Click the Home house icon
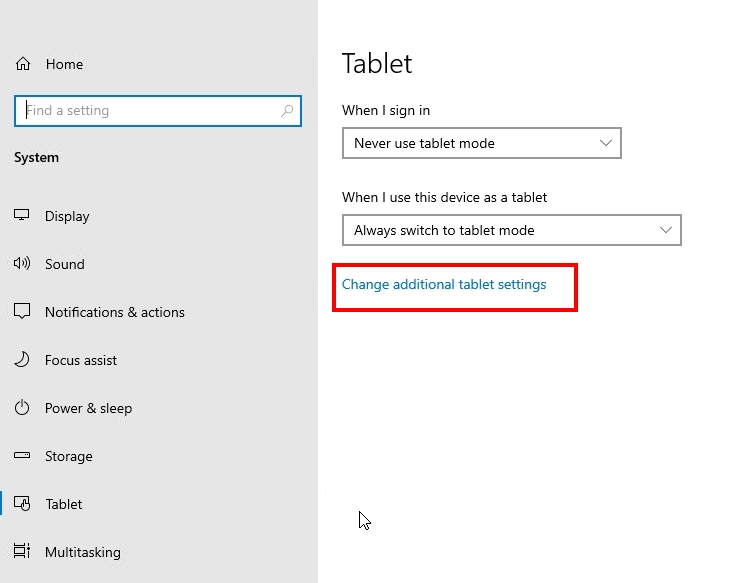The width and height of the screenshot is (740, 583). click(x=23, y=64)
